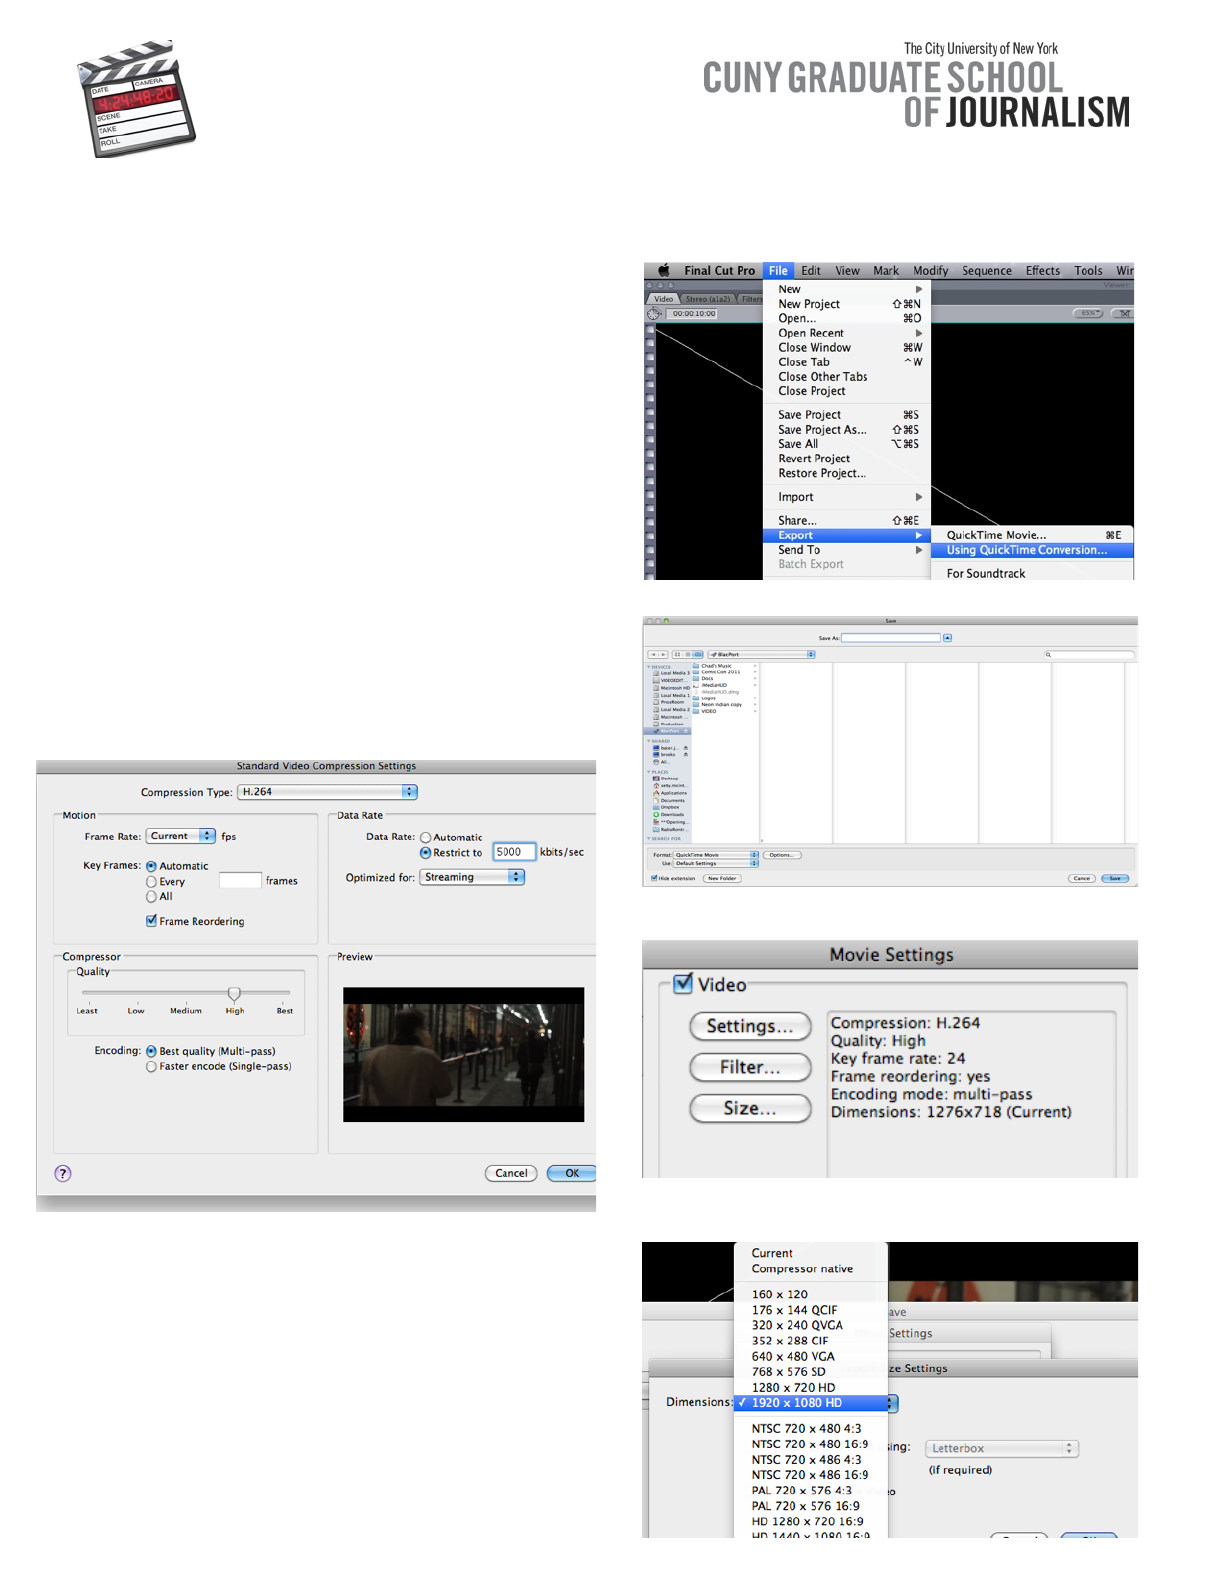1224x1584 pixels.
Task: Click the Options button in Save dialog
Action: click(782, 855)
